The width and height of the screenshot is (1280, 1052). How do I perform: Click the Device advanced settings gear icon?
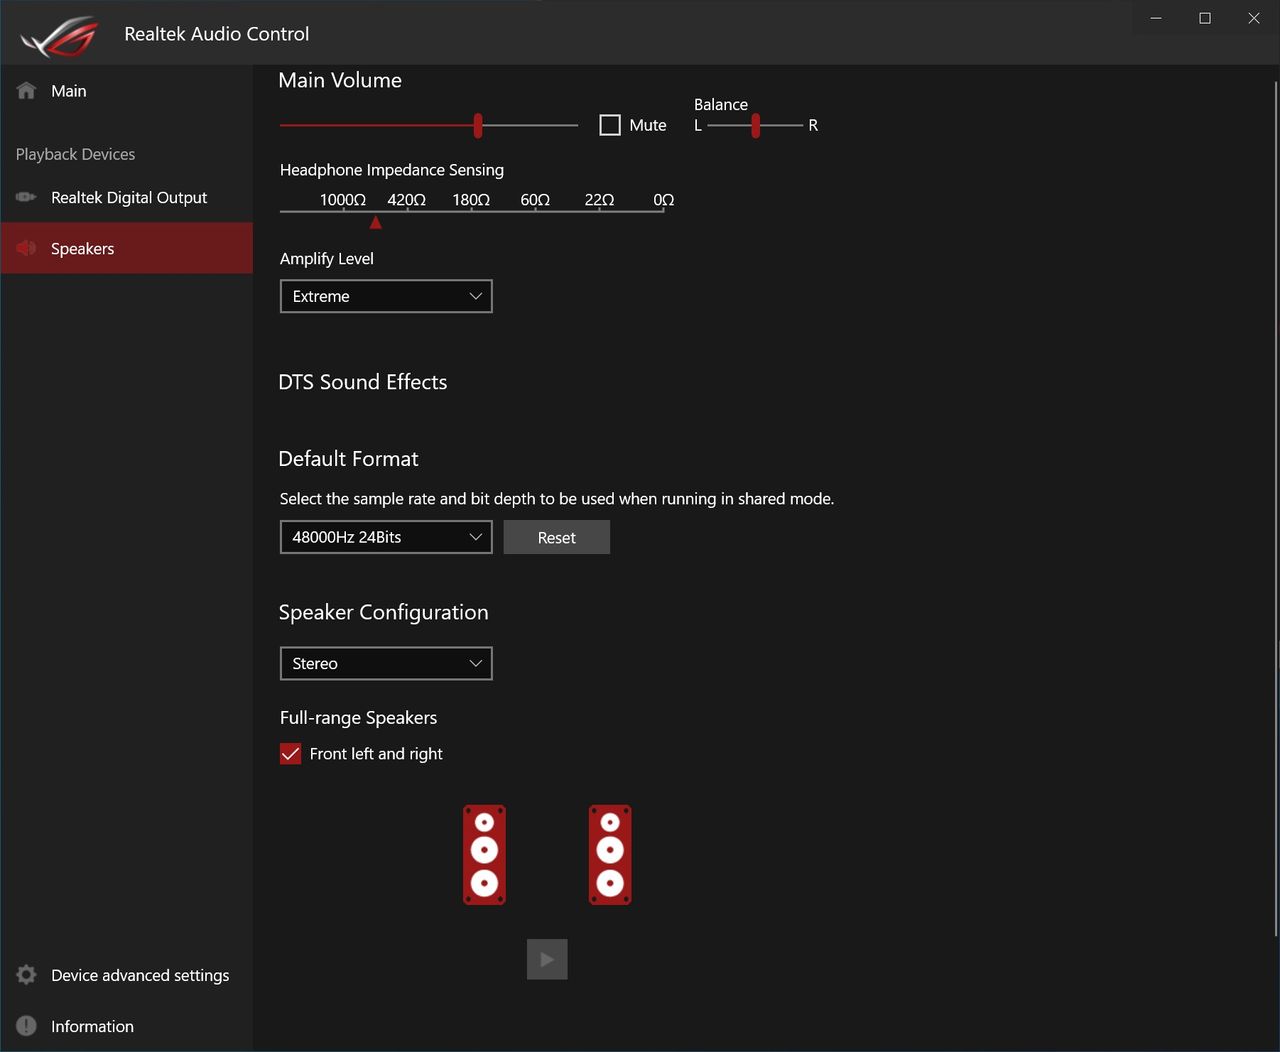27,975
